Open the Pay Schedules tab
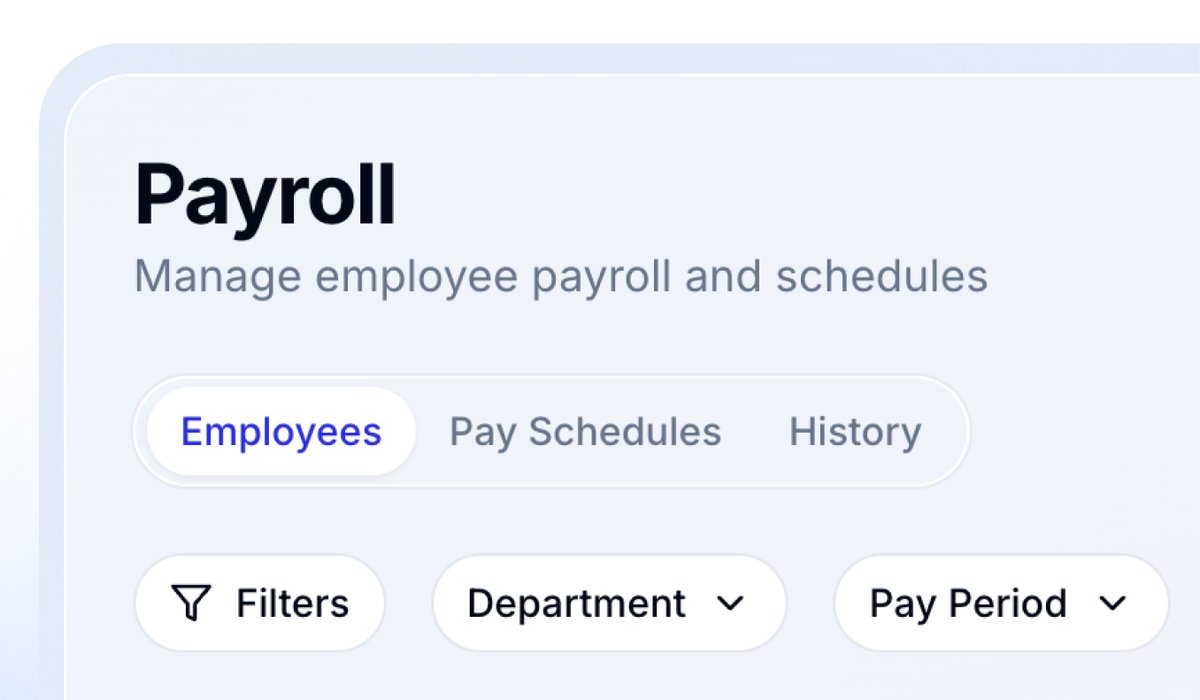Image resolution: width=1200 pixels, height=700 pixels. coord(585,432)
